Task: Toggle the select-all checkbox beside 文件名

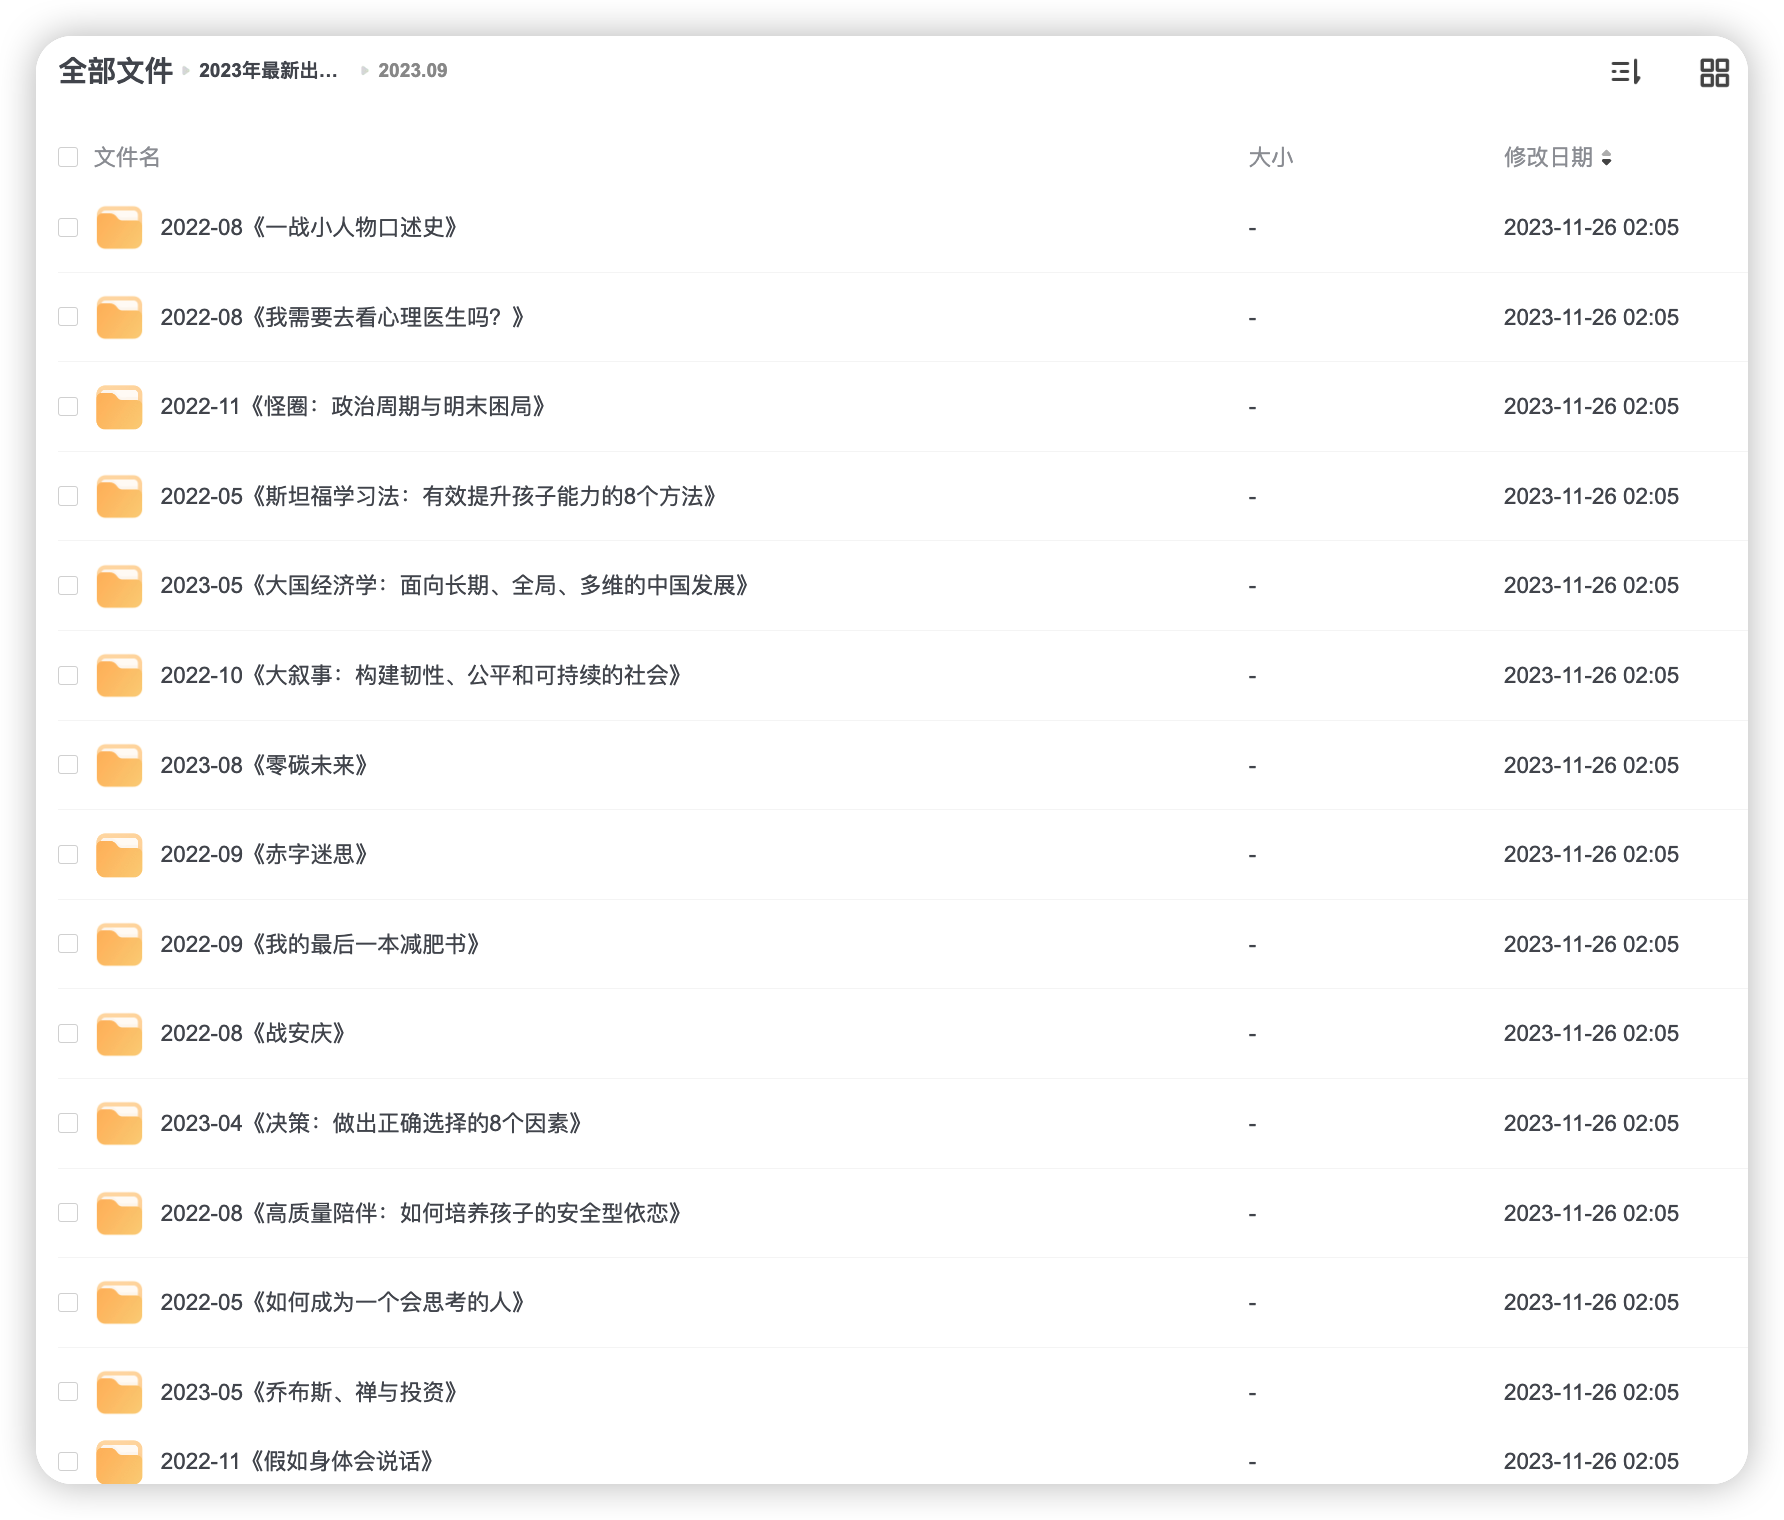Action: coord(68,157)
